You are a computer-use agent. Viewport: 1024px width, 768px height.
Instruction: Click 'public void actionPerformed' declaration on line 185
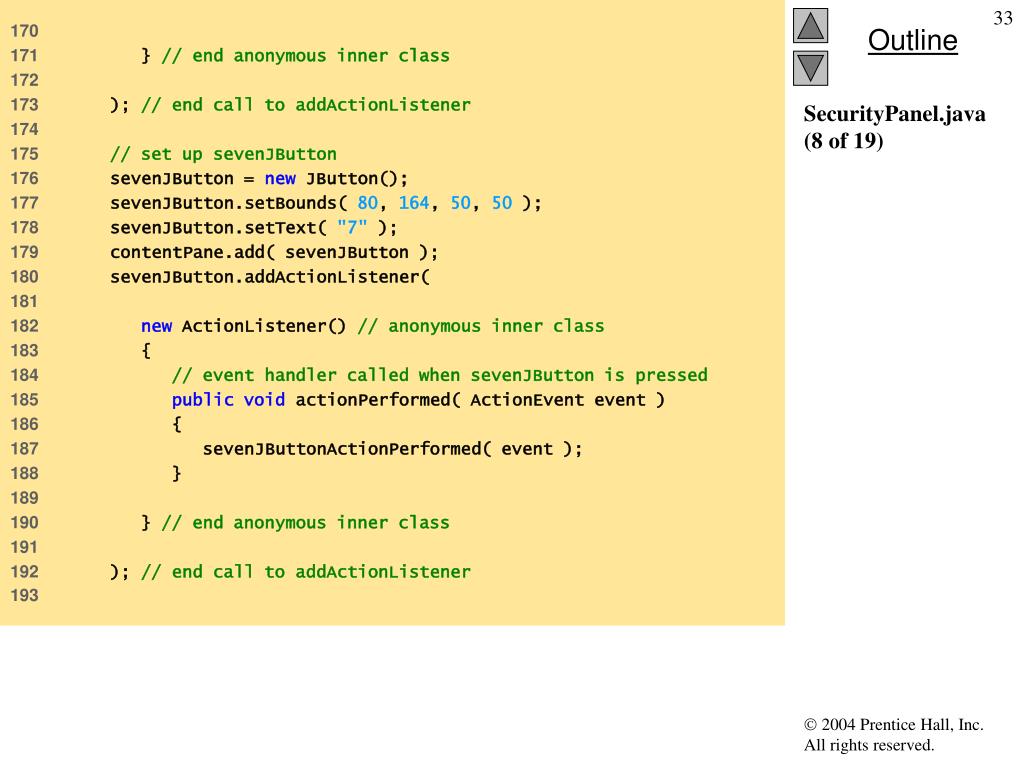tap(418, 400)
